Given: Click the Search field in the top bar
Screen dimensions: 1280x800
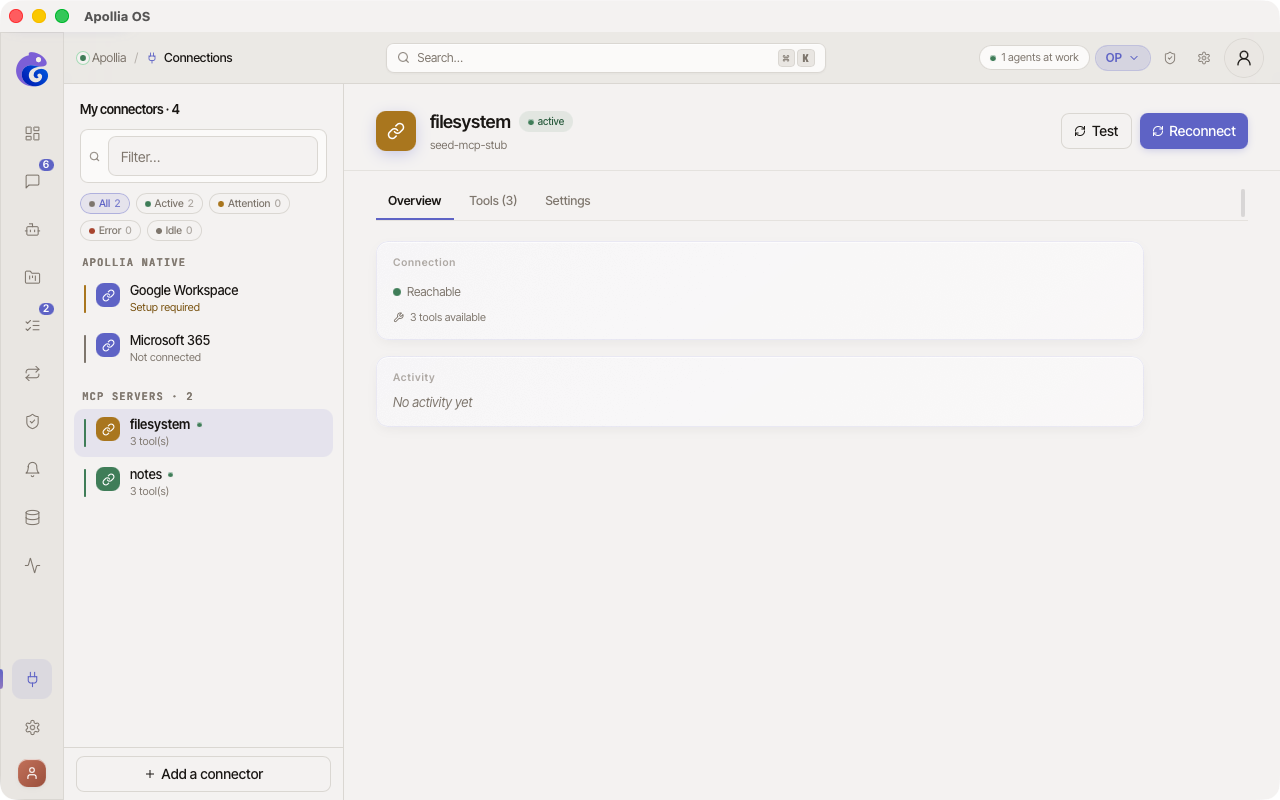Looking at the screenshot, I should coord(606,58).
